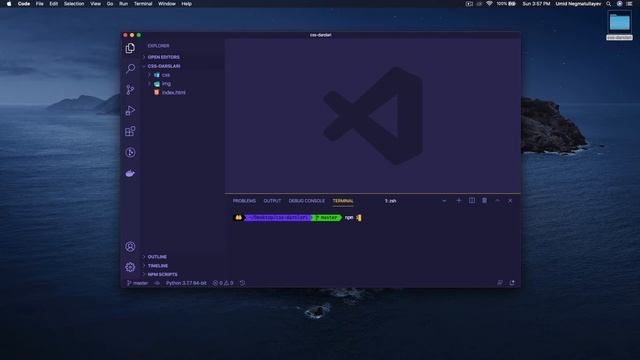The height and width of the screenshot is (360, 640).
Task: Open the Search view in activity bar
Action: (x=130, y=69)
